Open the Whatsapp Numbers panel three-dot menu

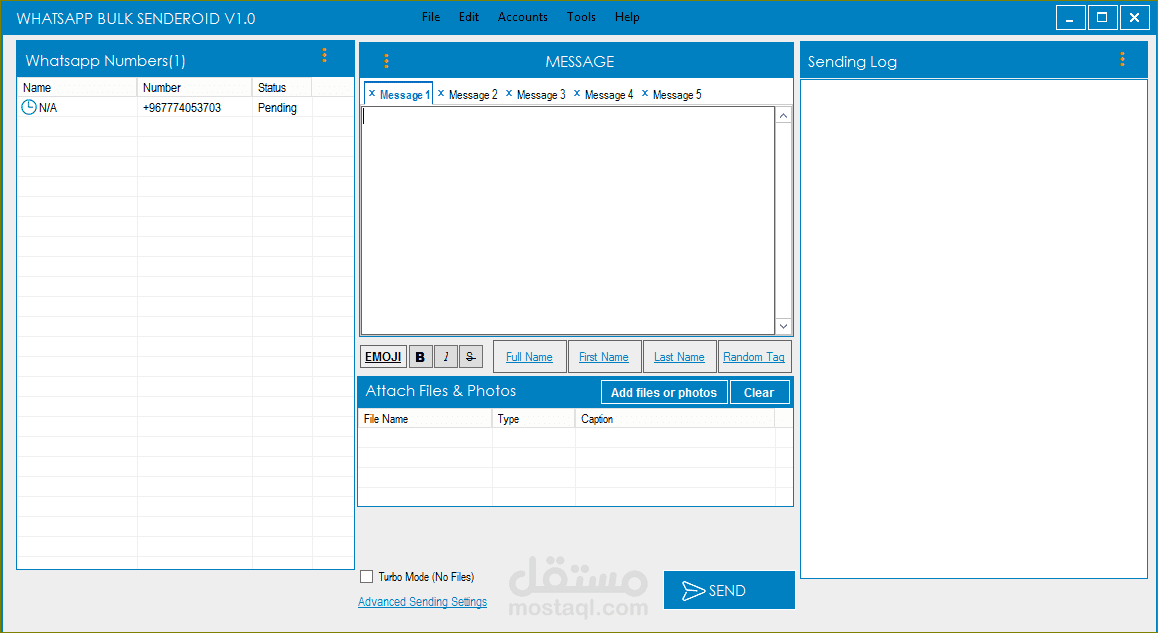324,55
